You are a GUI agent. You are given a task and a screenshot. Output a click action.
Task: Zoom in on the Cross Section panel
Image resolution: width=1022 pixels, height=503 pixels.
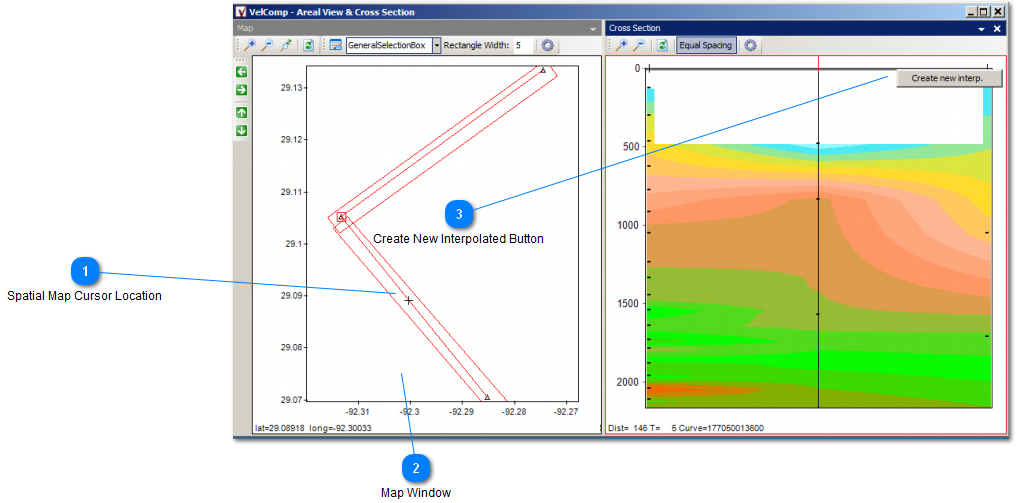(622, 46)
